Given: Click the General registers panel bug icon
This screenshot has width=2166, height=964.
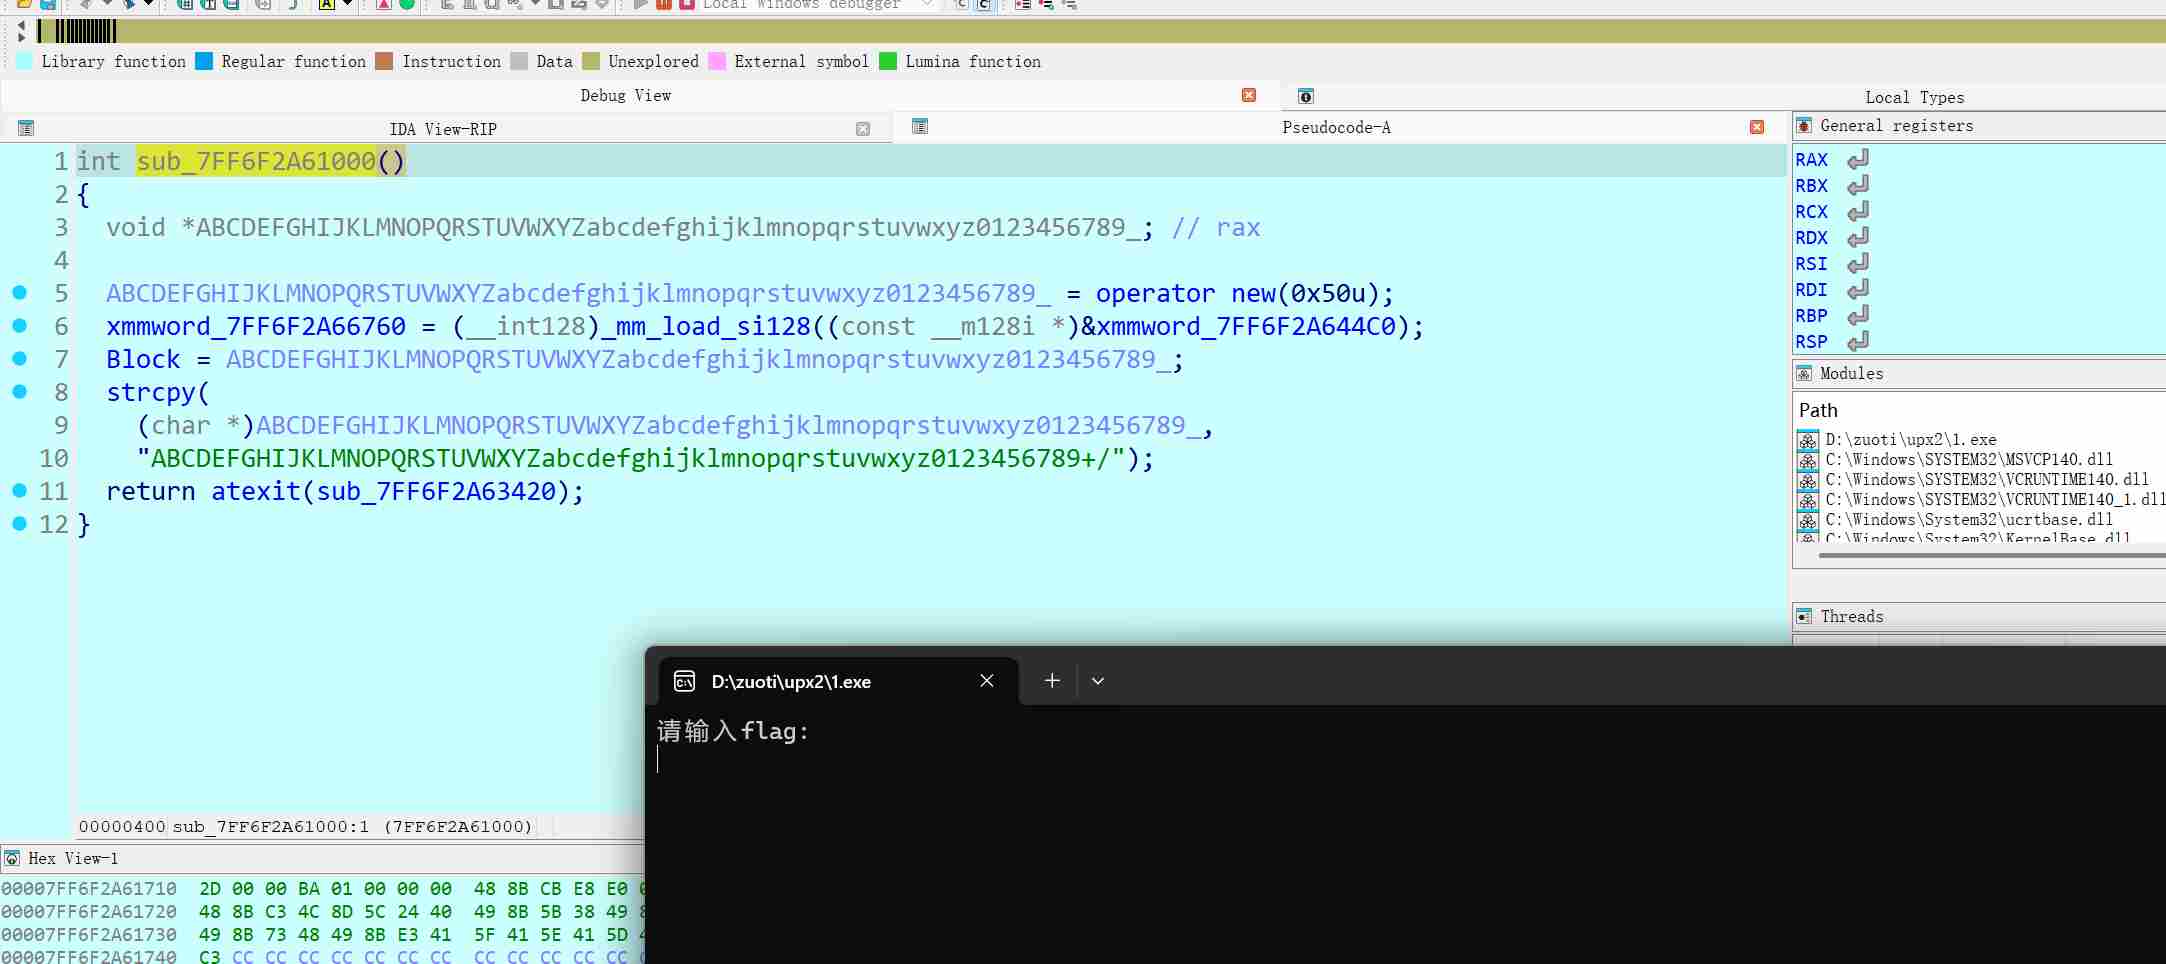Looking at the screenshot, I should point(1804,126).
